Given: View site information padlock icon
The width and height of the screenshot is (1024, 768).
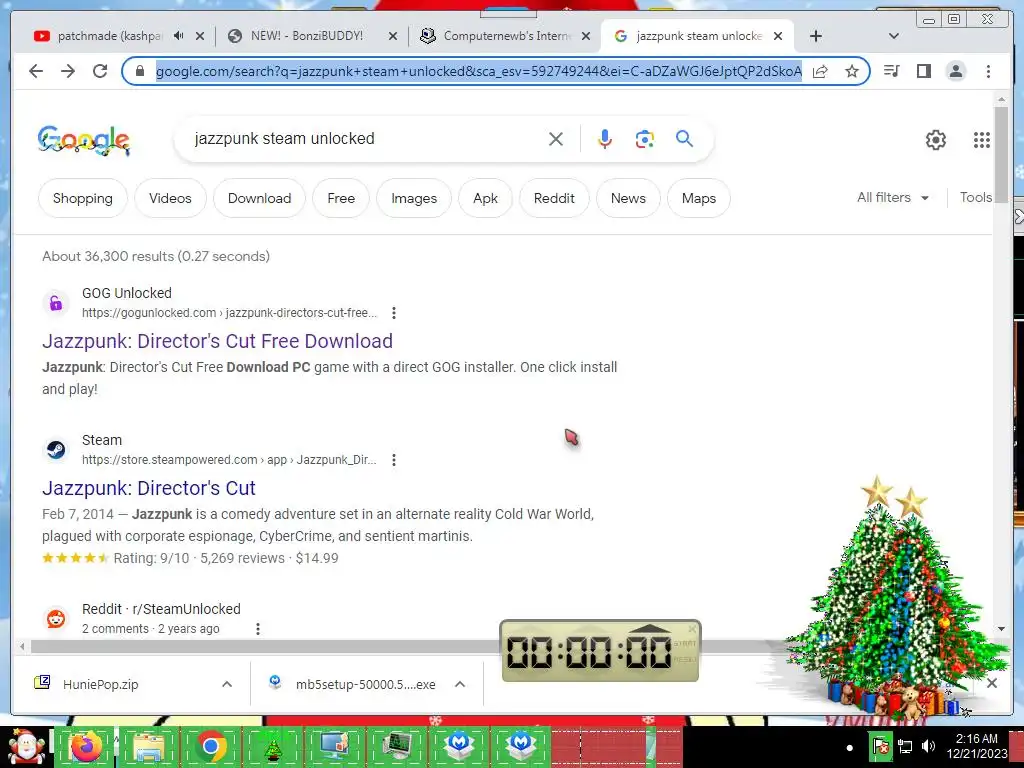Looking at the screenshot, I should coord(139,71).
